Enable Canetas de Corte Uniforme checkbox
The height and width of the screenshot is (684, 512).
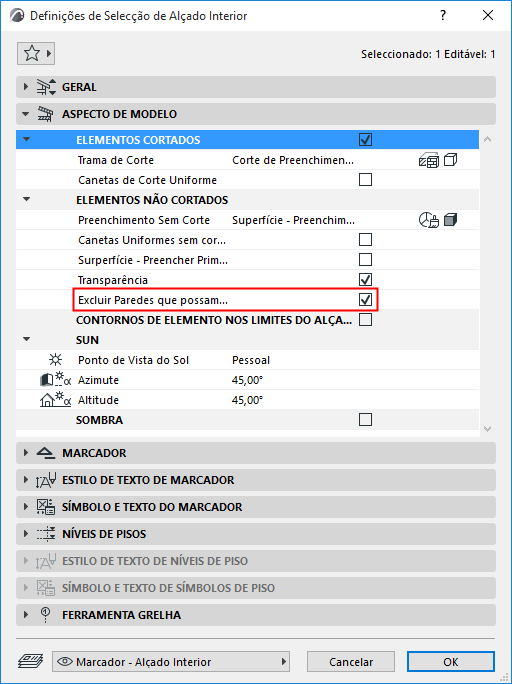click(365, 180)
